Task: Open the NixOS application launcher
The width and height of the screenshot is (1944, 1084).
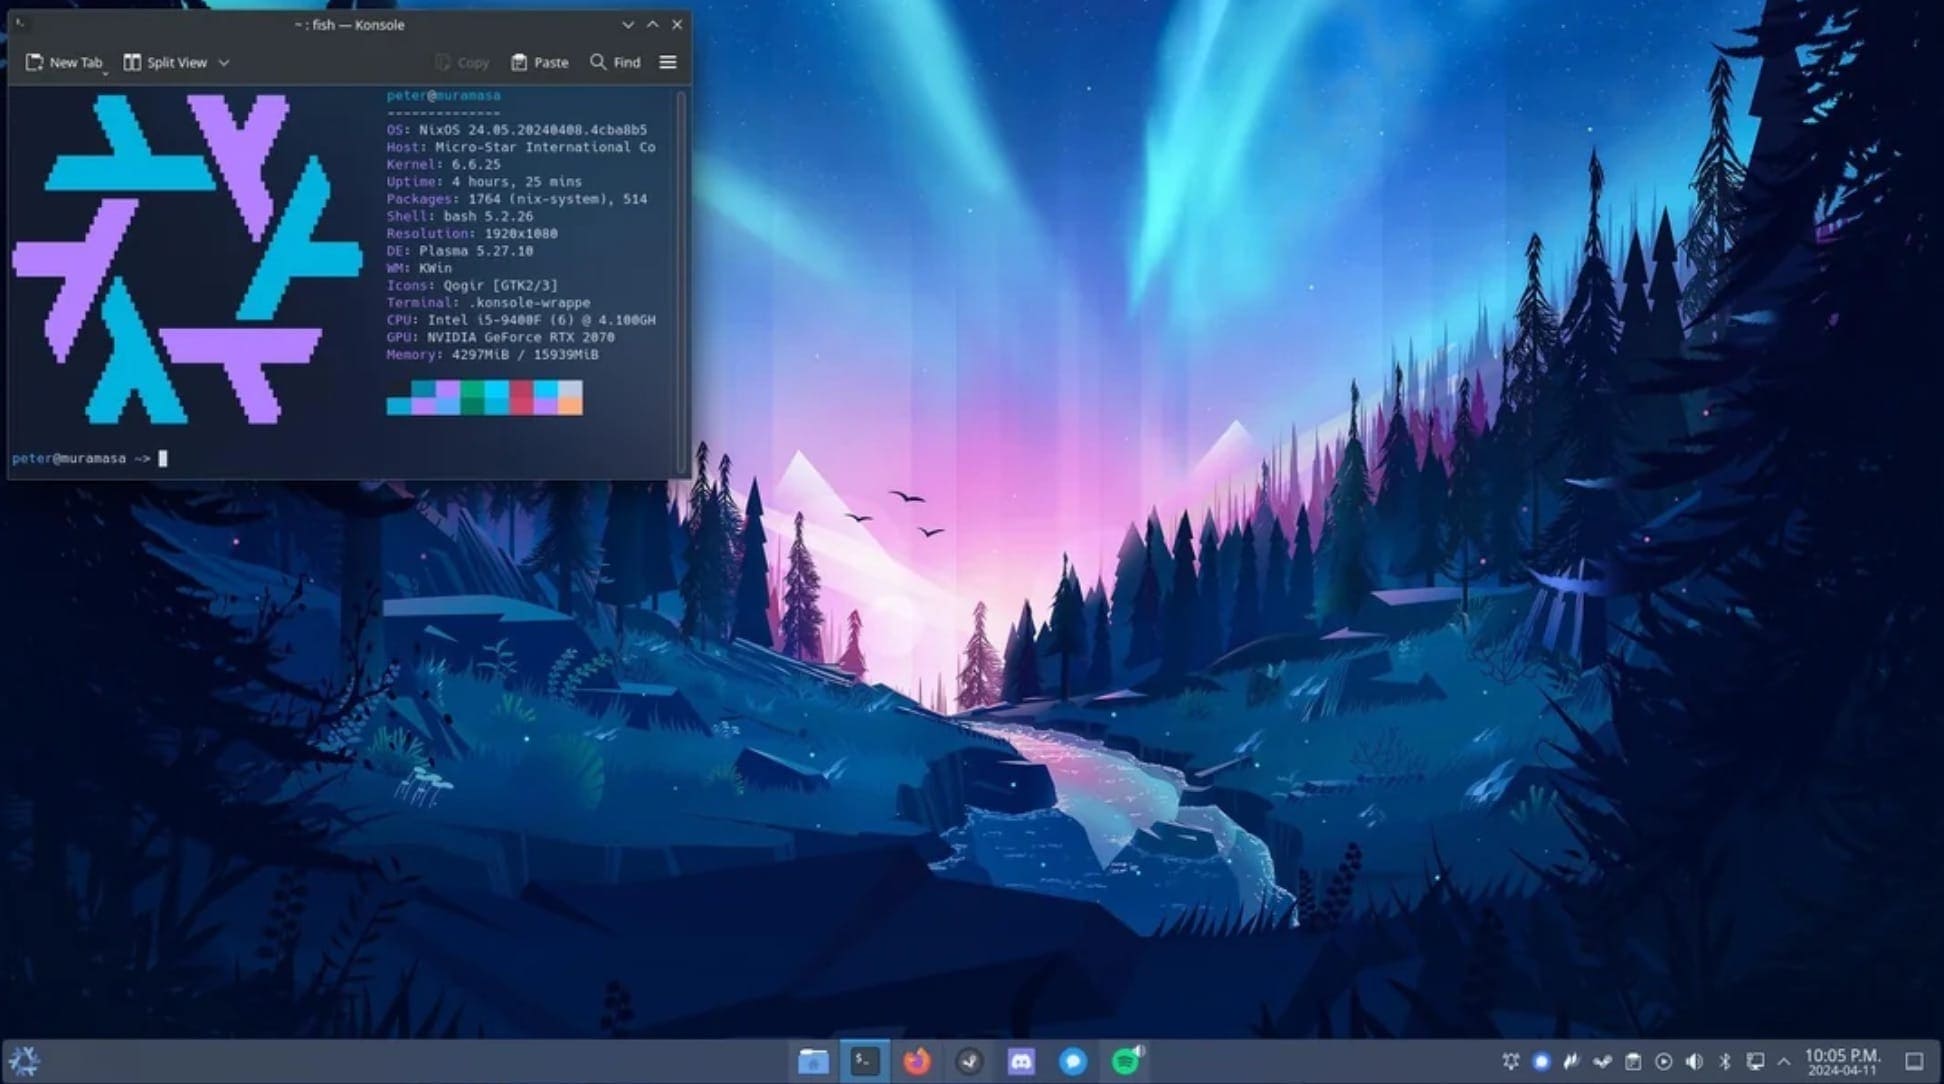Action: pyautogui.click(x=24, y=1061)
